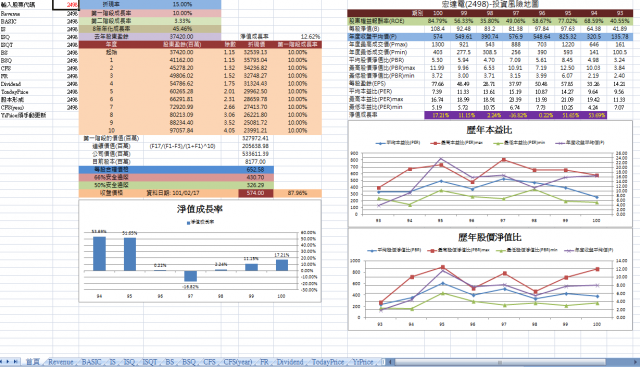Select the 50%安全邊際 value 326.29

[256, 185]
